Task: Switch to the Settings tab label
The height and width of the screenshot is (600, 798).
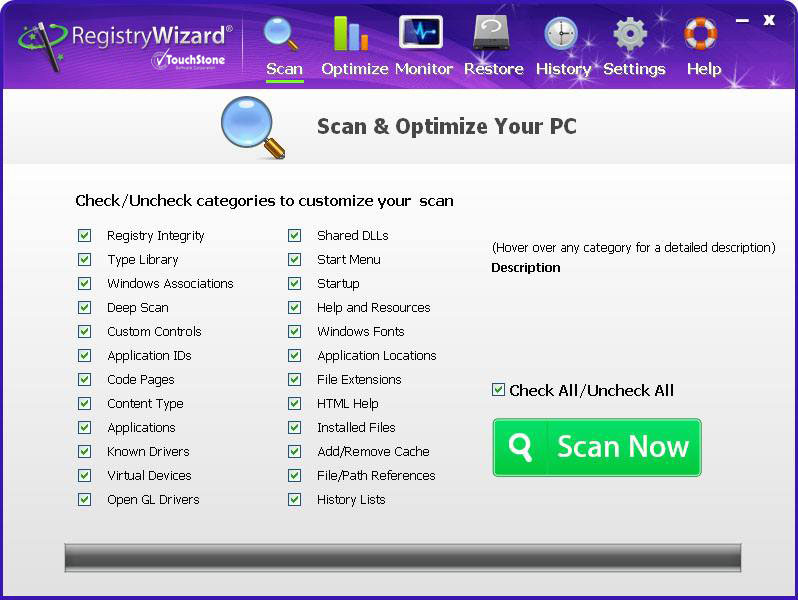Action: pos(634,69)
